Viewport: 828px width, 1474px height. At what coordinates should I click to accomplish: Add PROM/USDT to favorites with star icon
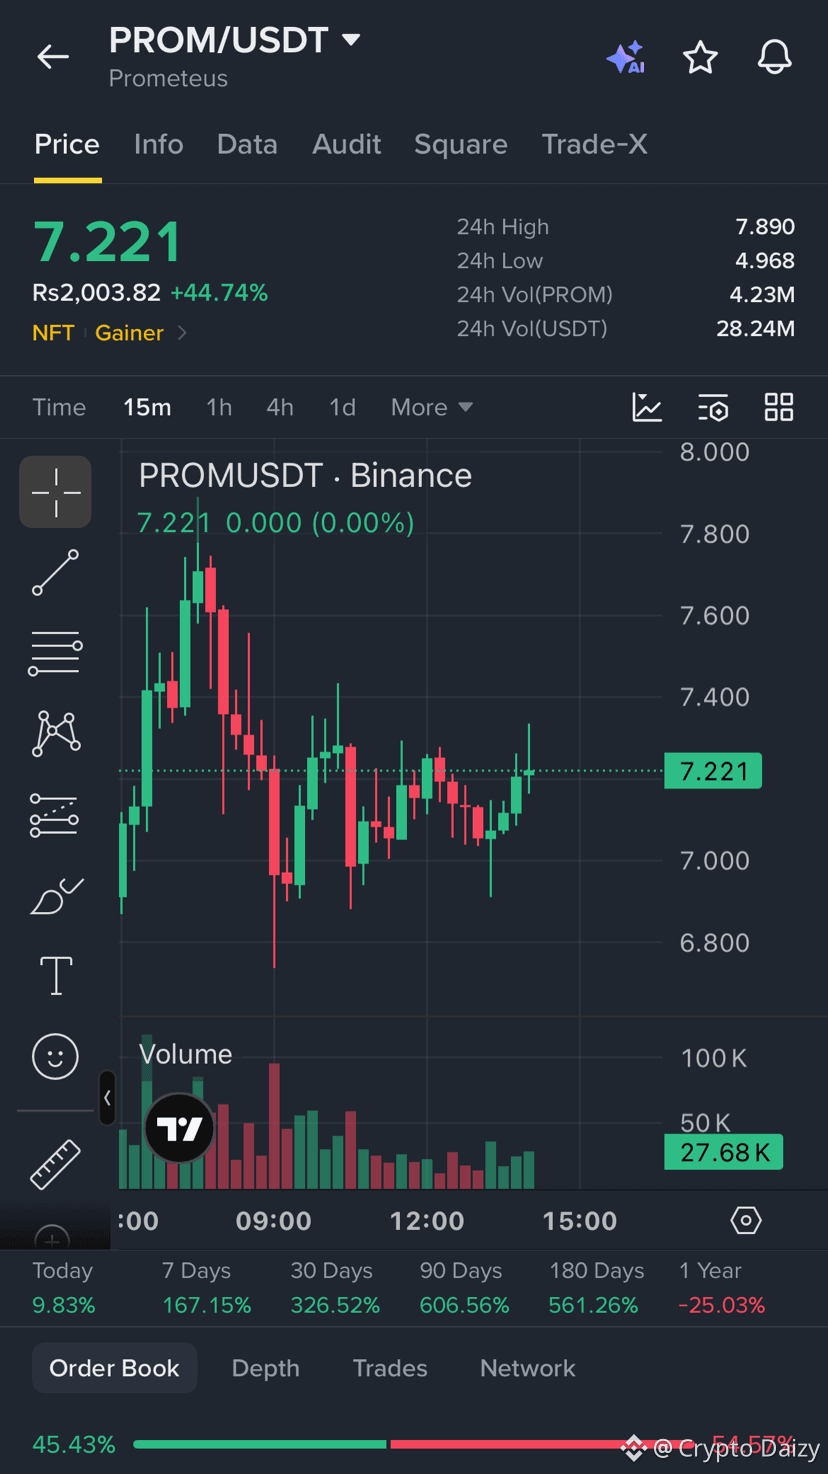pyautogui.click(x=700, y=58)
